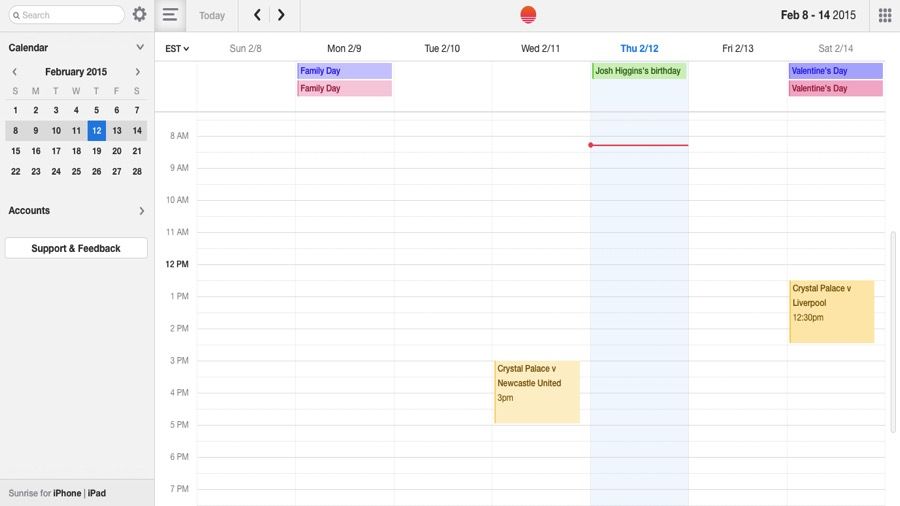Click the Today button
The height and width of the screenshot is (506, 900).
[212, 15]
